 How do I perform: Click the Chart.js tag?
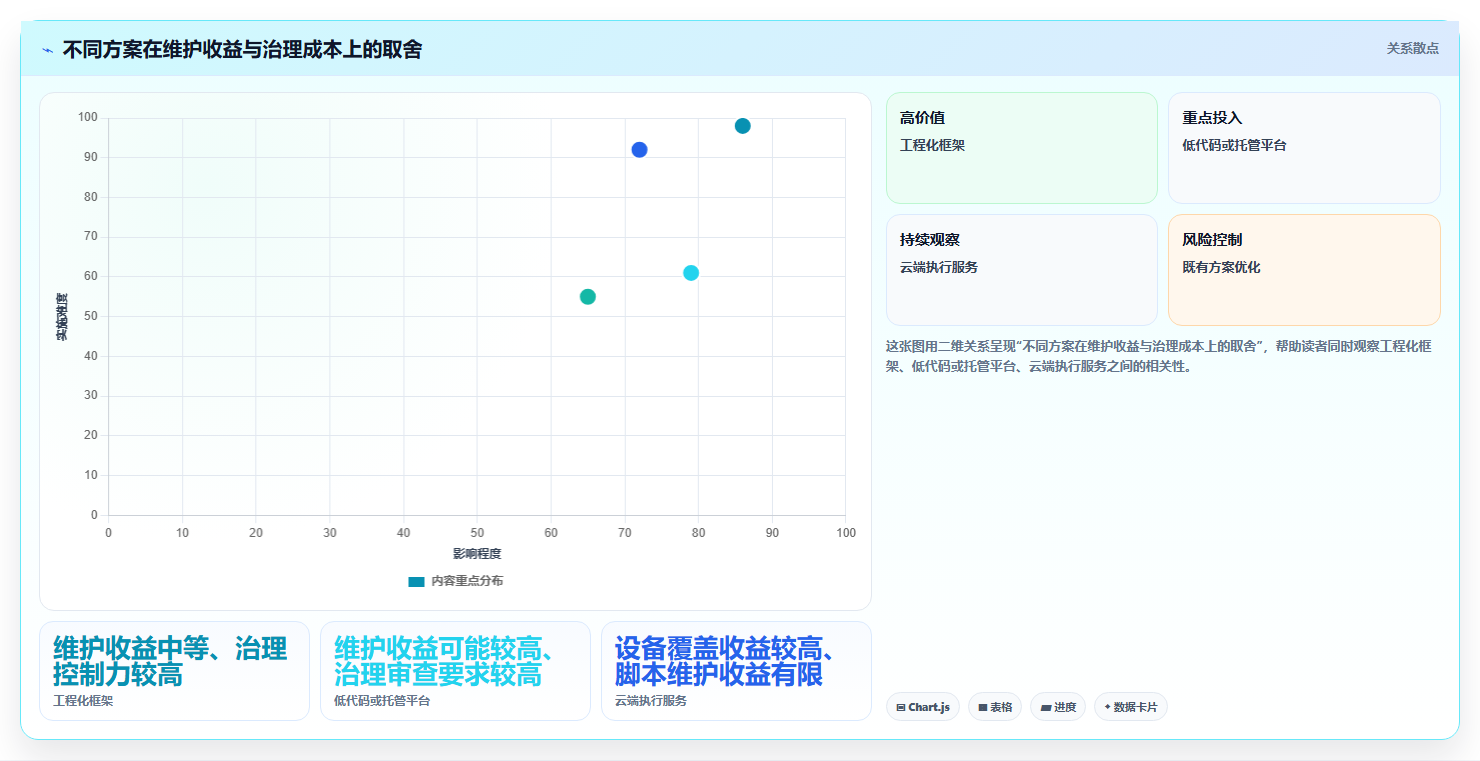click(923, 707)
